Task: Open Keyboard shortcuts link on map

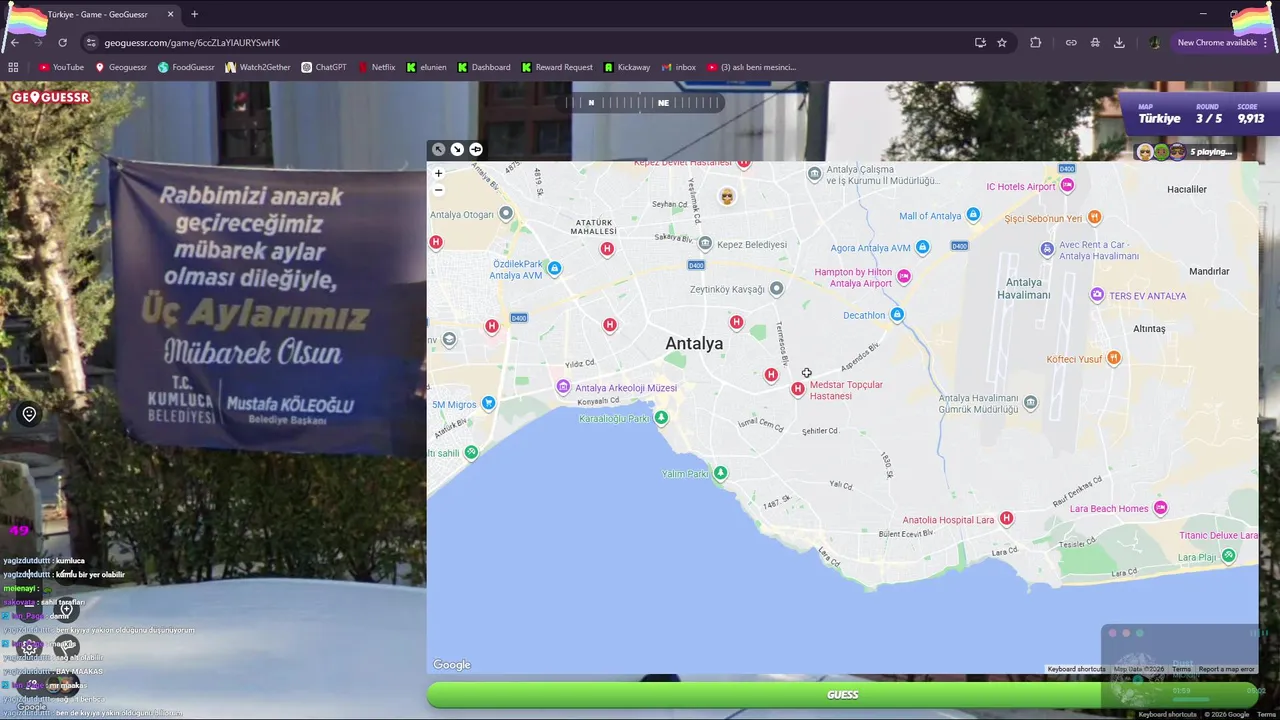Action: click(1076, 669)
